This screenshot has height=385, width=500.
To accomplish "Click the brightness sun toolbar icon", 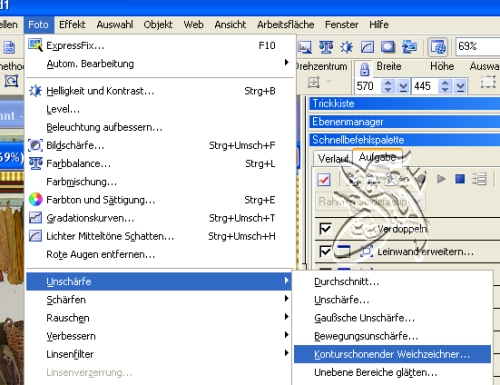I will point(346,47).
